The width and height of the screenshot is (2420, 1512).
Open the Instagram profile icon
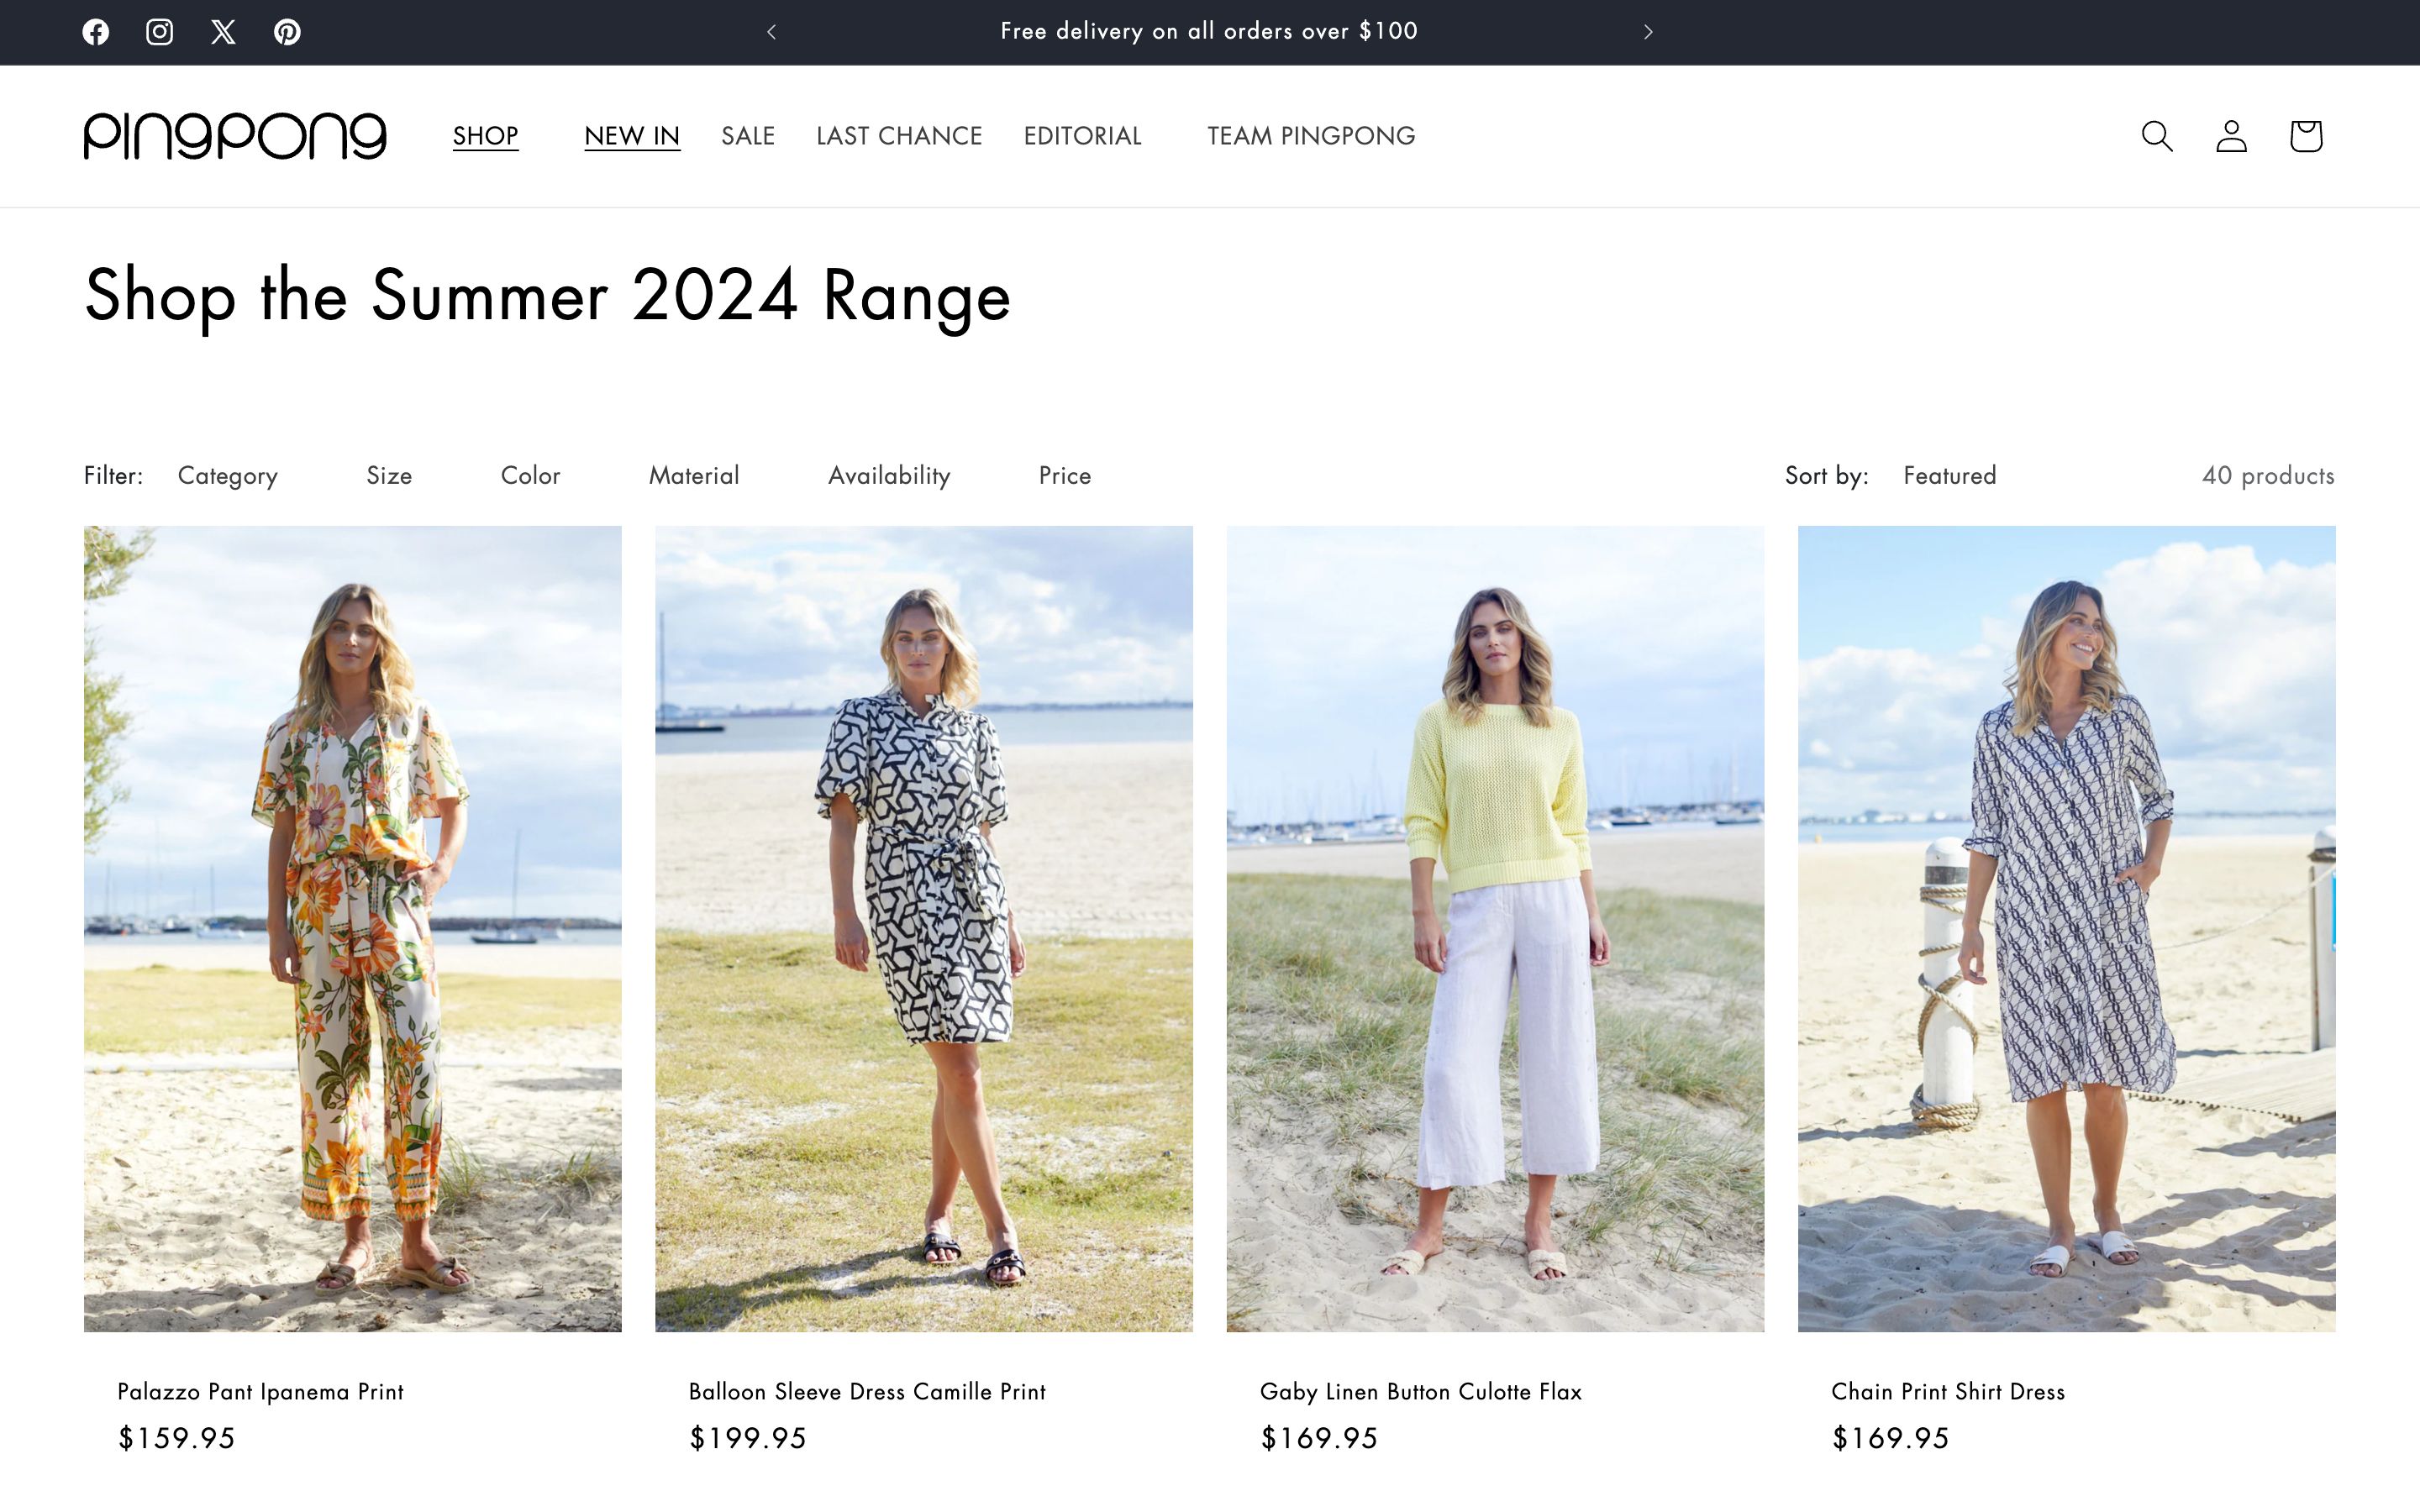pyautogui.click(x=159, y=31)
